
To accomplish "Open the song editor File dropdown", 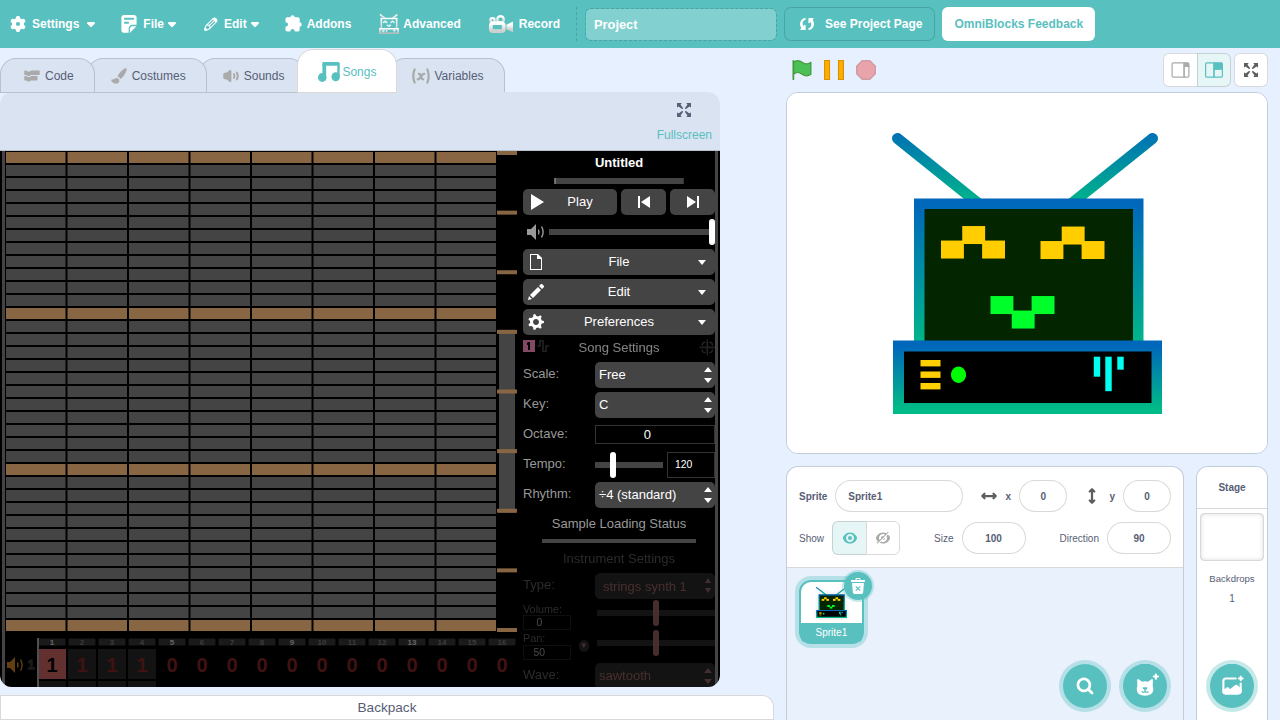I will click(x=619, y=262).
